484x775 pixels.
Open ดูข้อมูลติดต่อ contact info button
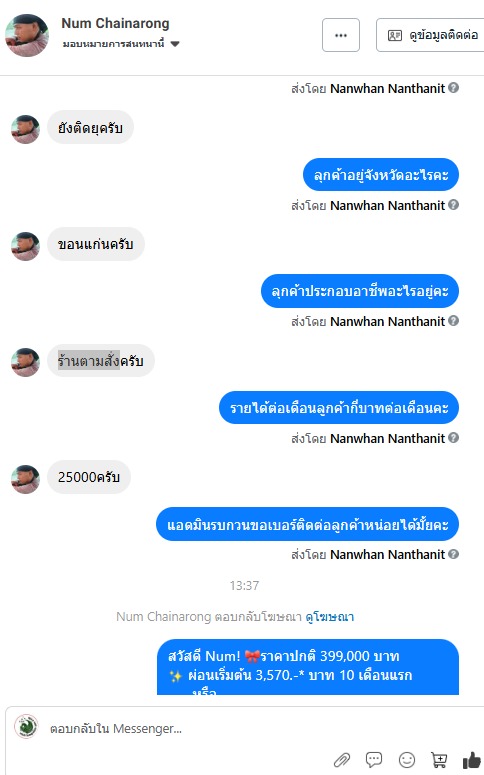[430, 35]
